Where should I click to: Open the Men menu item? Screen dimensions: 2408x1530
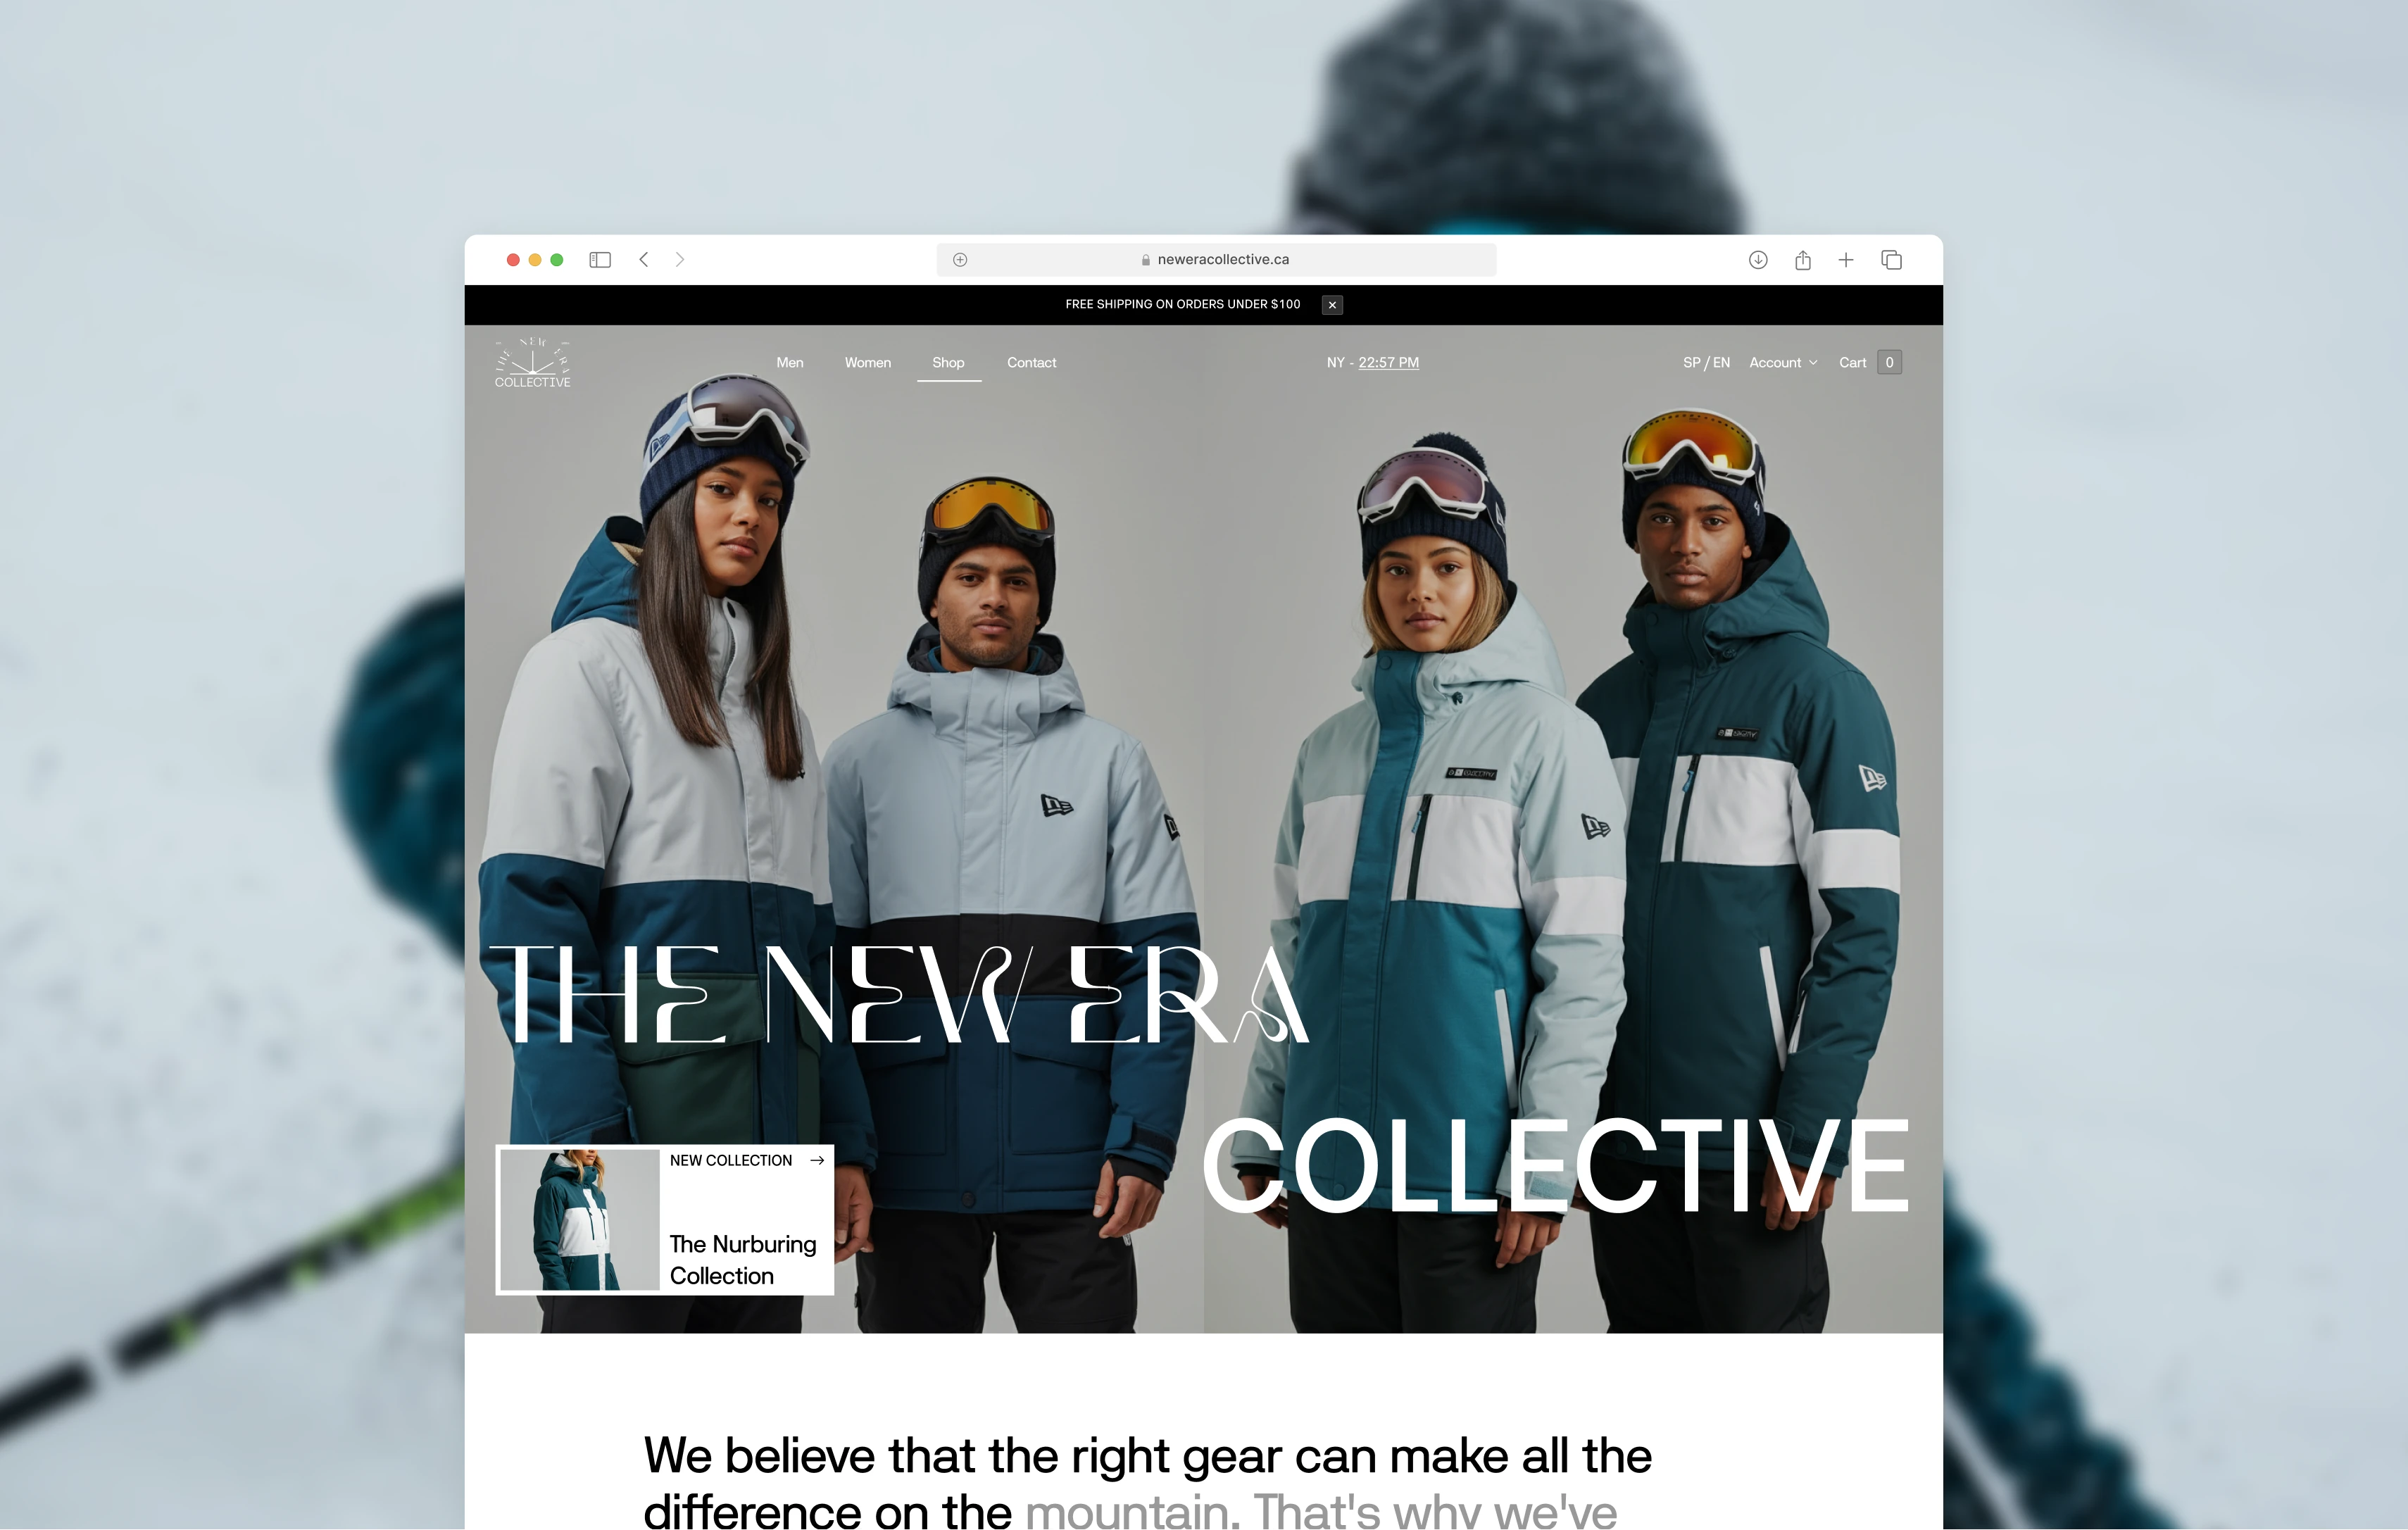click(x=790, y=363)
